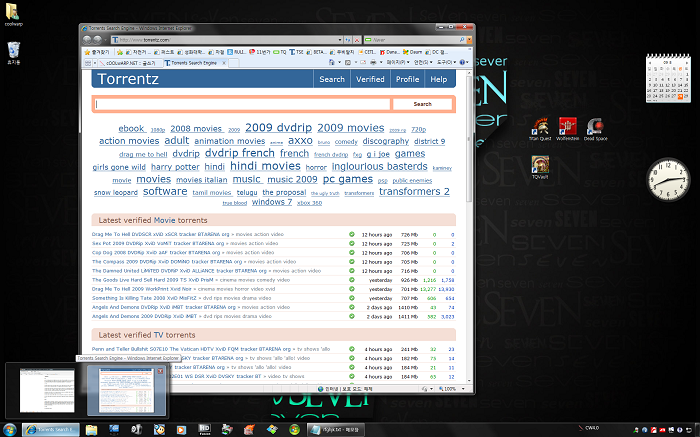
Task: Switch to the cOOLwARP.NET browser tab
Action: (129, 63)
